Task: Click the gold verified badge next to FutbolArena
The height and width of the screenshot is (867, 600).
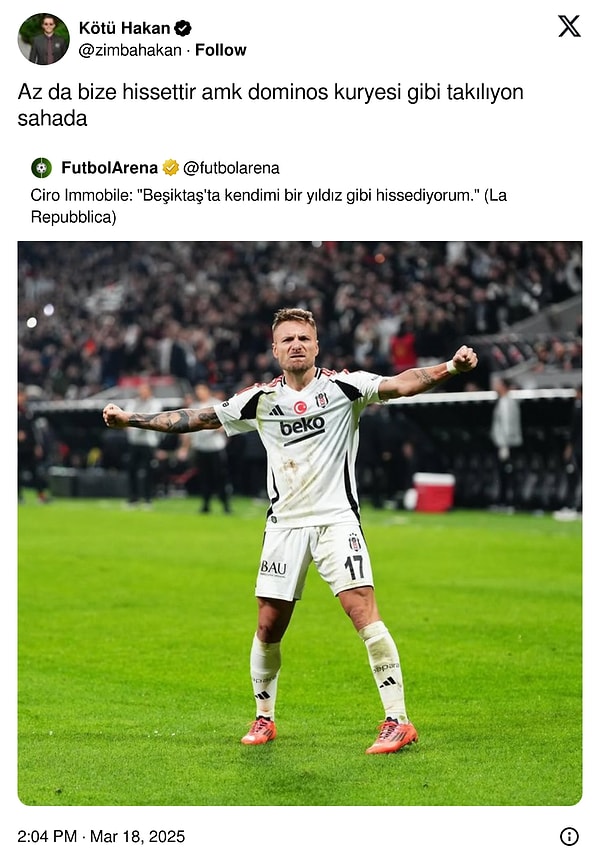Action: 171,168
